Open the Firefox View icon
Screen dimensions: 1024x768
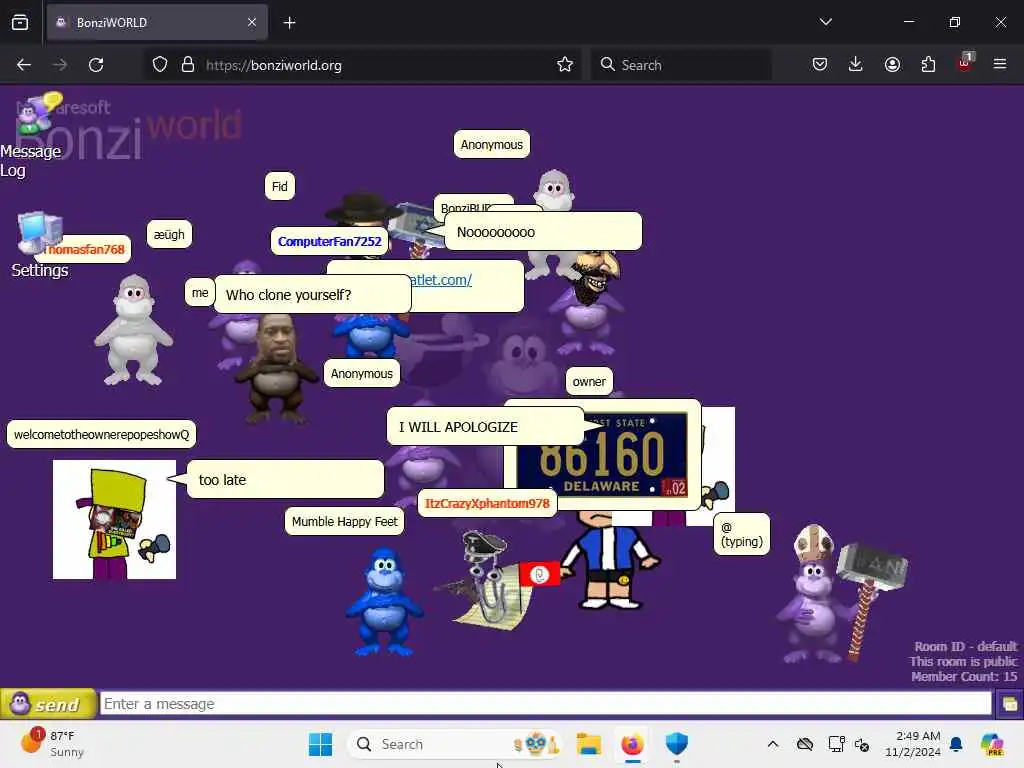point(20,22)
